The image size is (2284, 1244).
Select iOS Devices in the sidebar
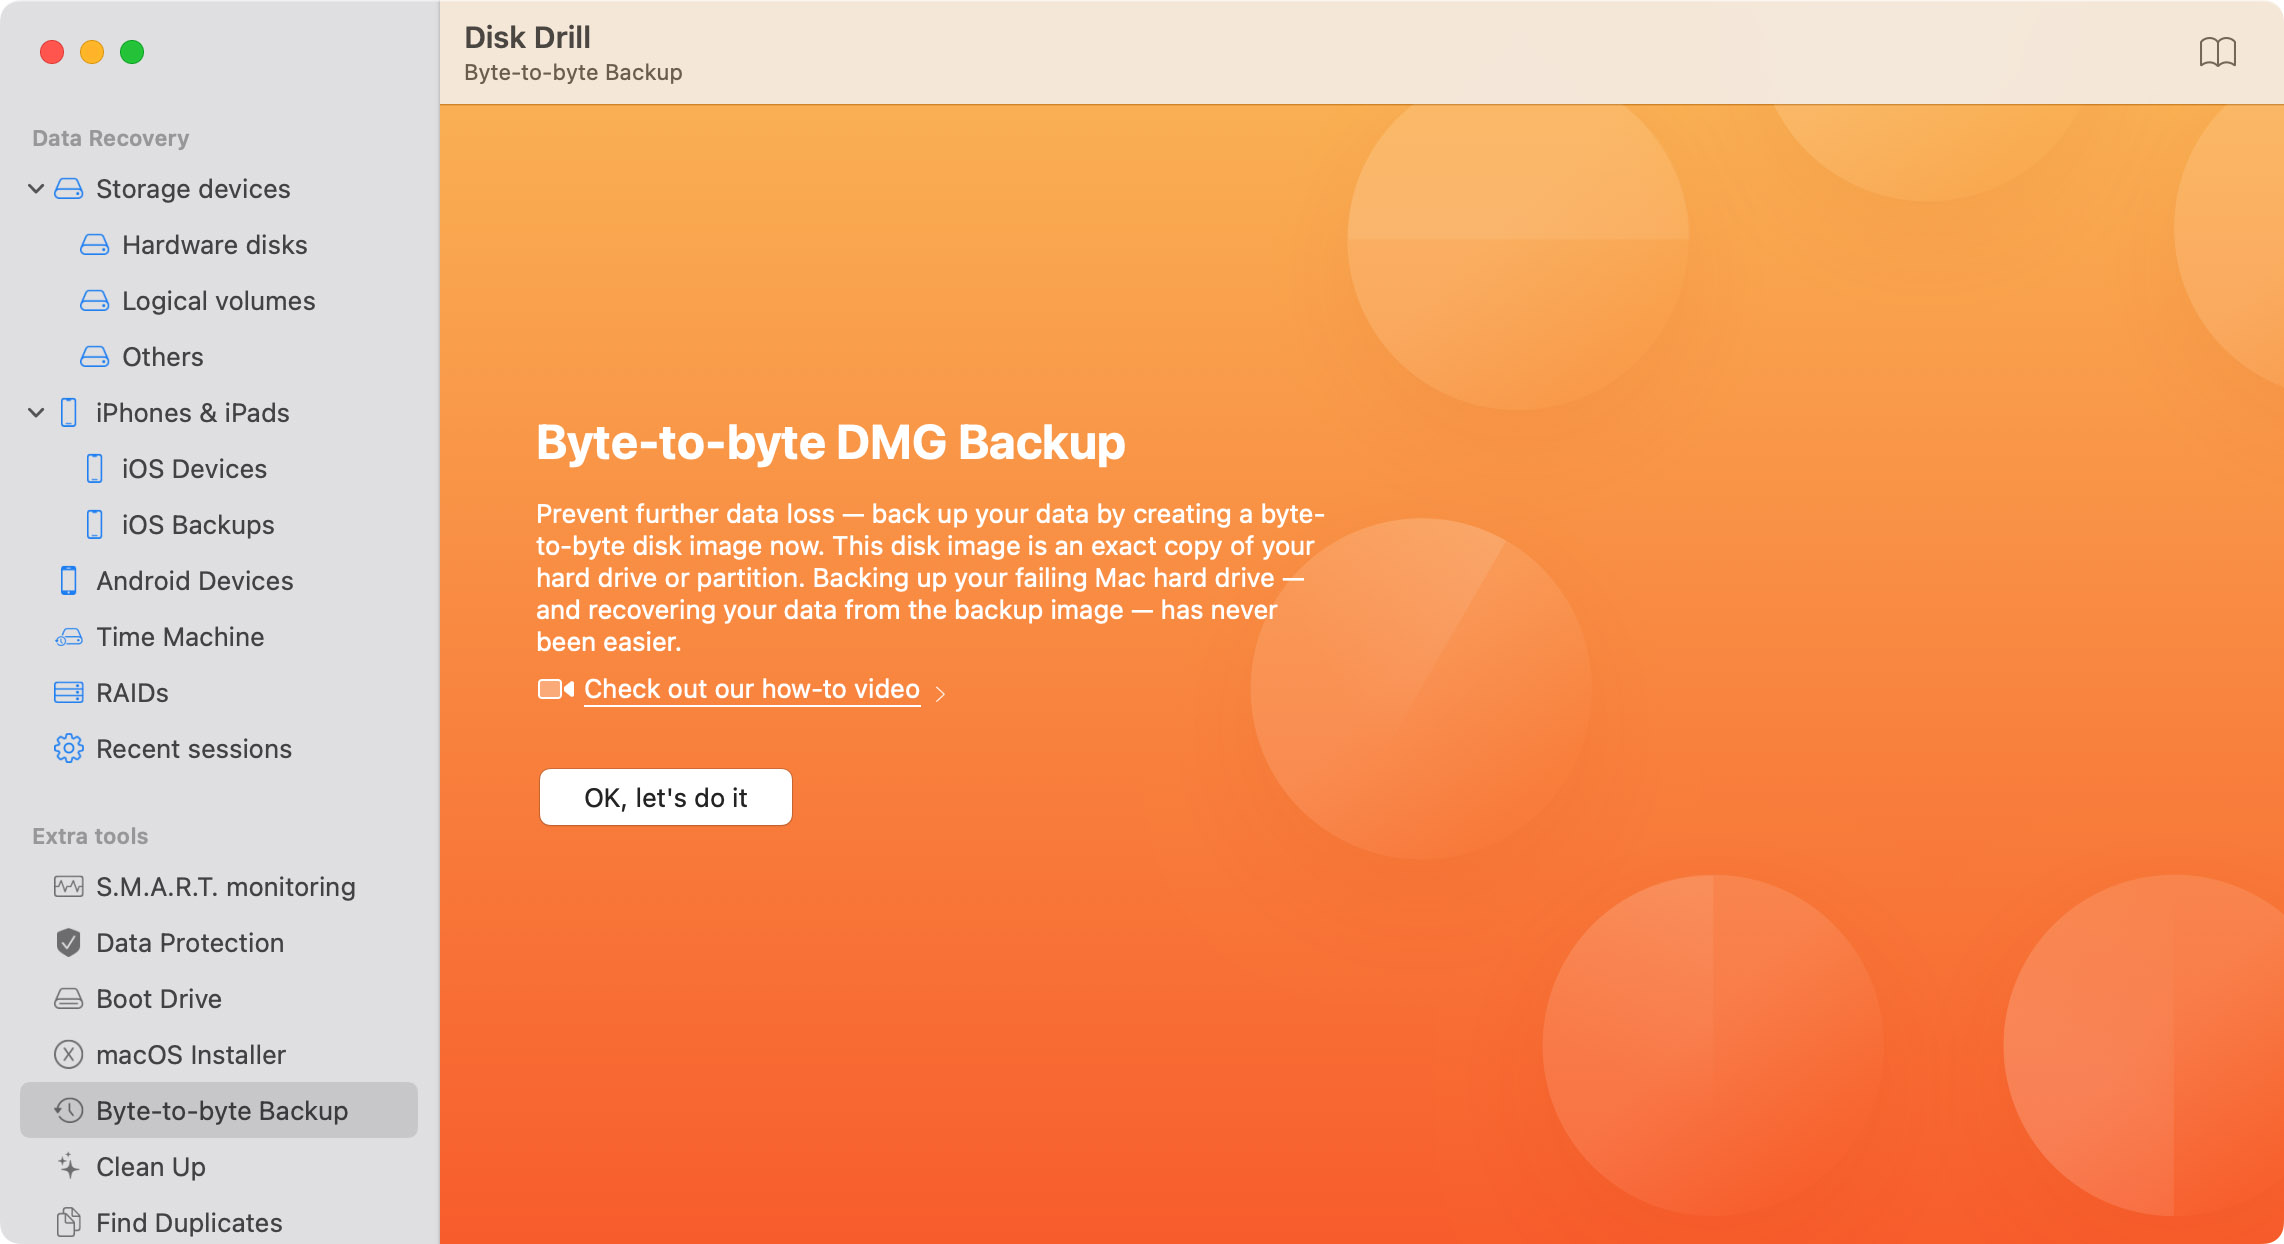click(196, 467)
